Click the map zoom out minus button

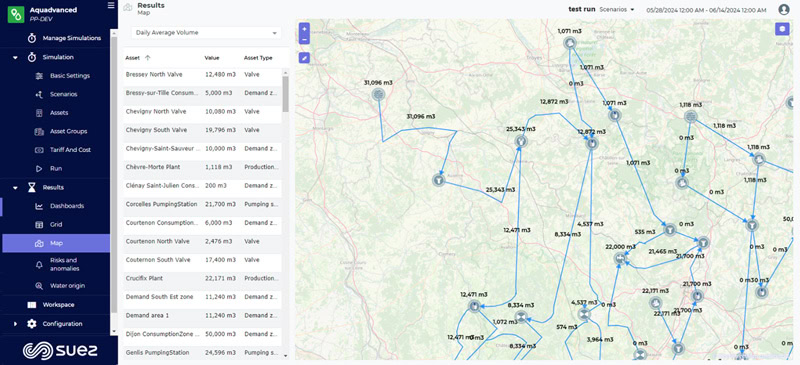(x=305, y=39)
